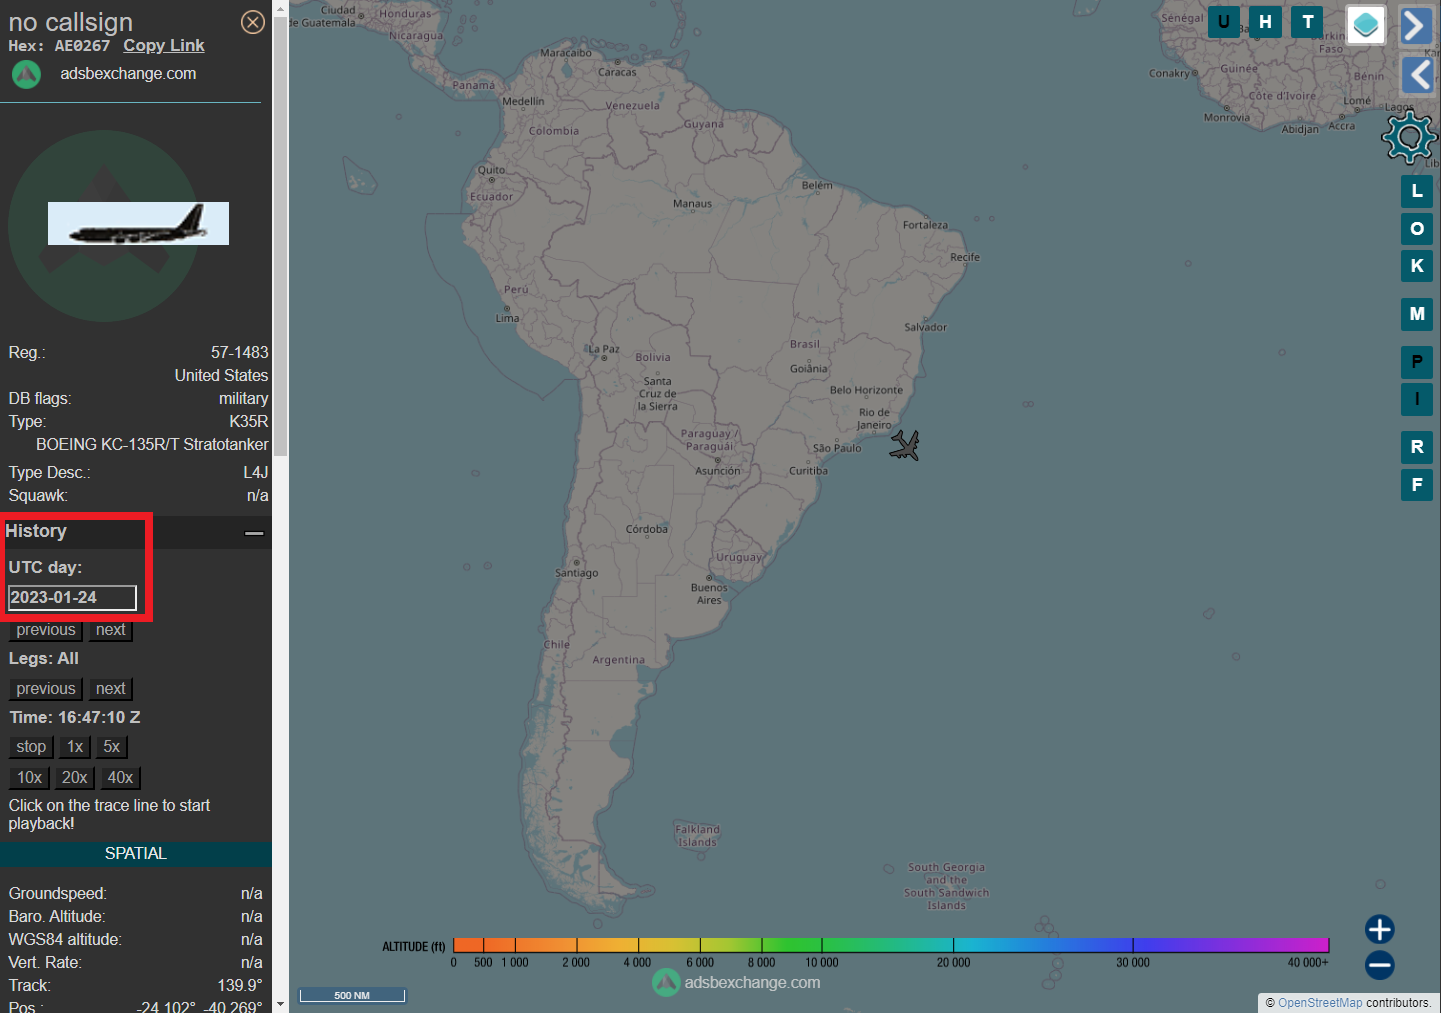
Task: Click the country text United States
Action: coord(222,376)
